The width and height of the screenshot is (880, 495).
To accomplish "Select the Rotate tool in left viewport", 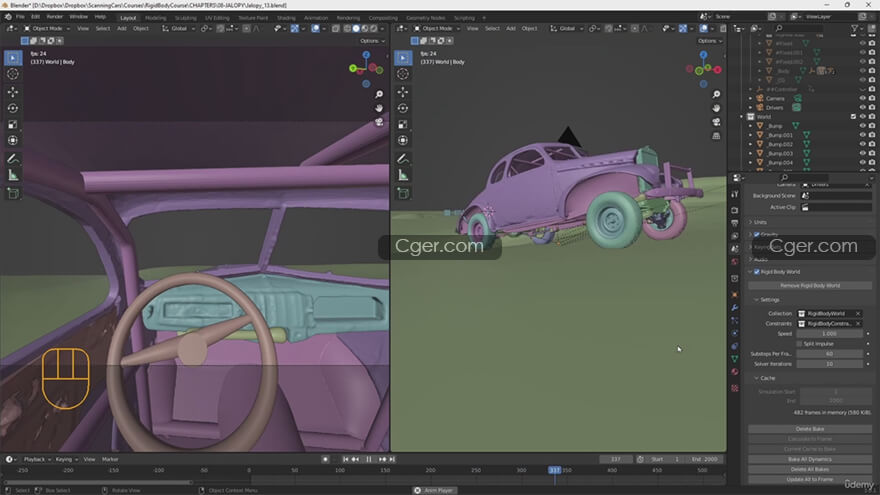I will pos(13,108).
